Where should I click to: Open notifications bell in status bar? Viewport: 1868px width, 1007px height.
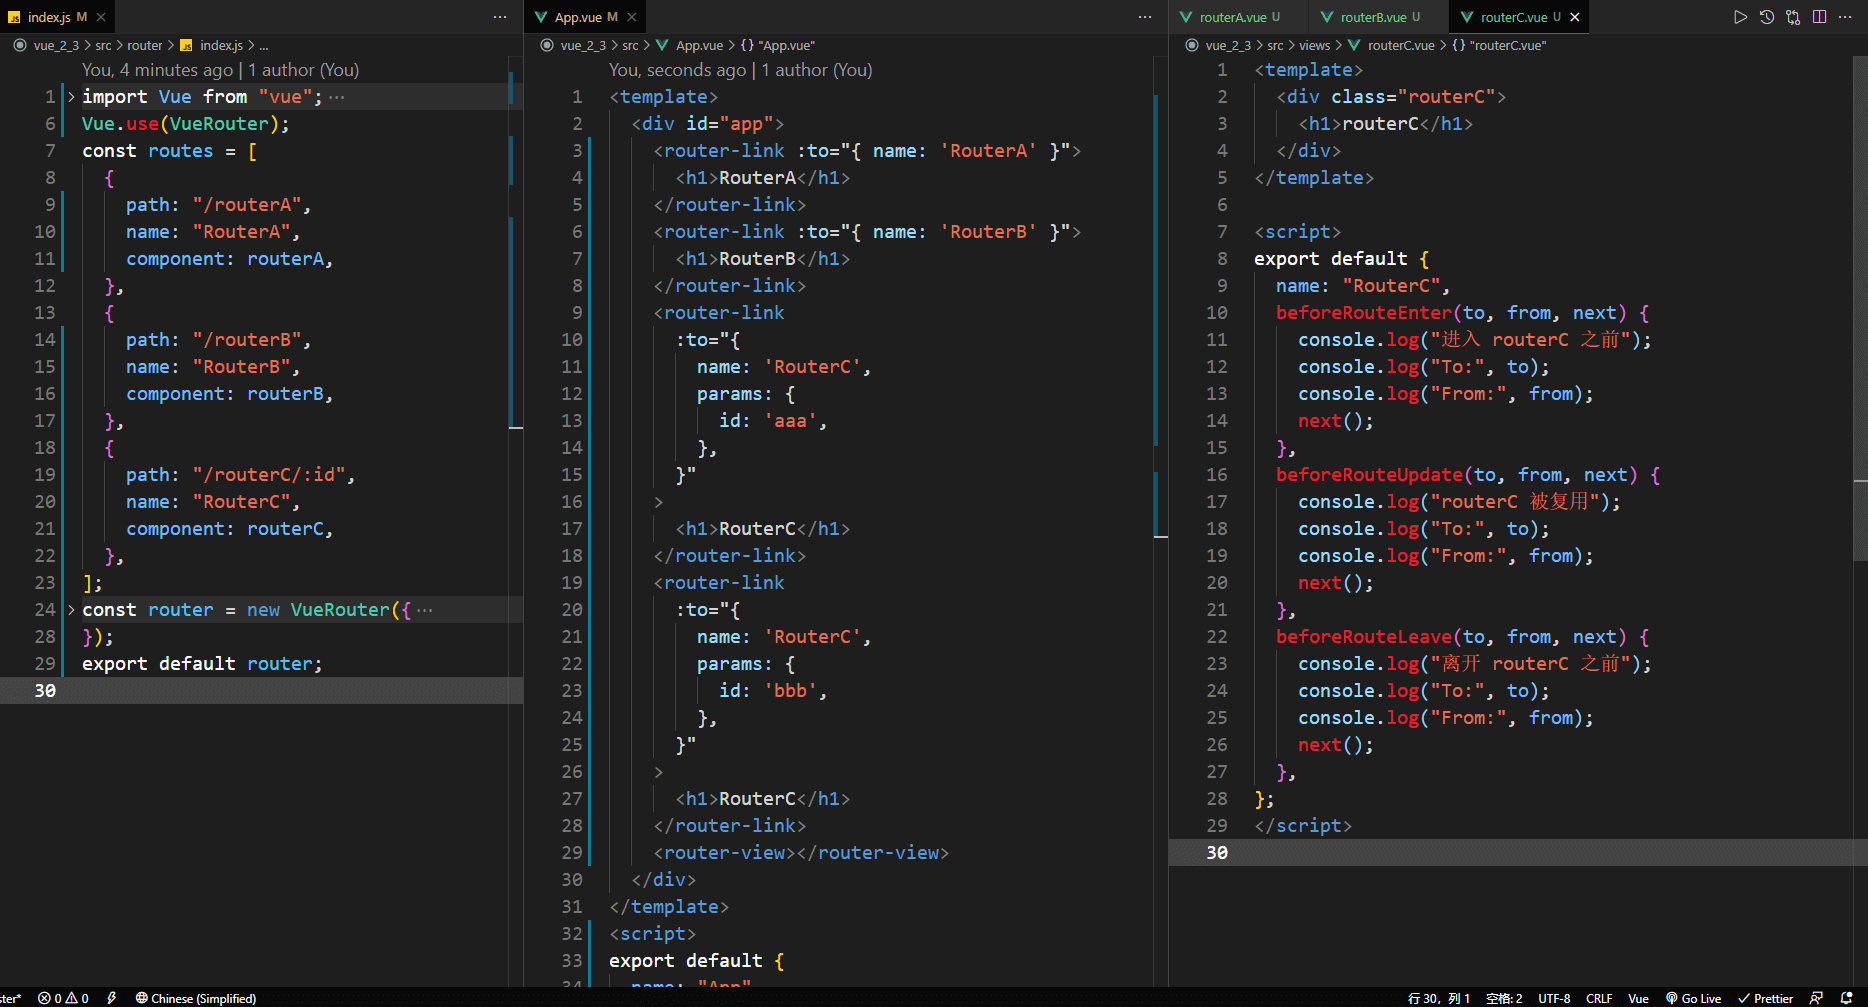pos(1846,998)
